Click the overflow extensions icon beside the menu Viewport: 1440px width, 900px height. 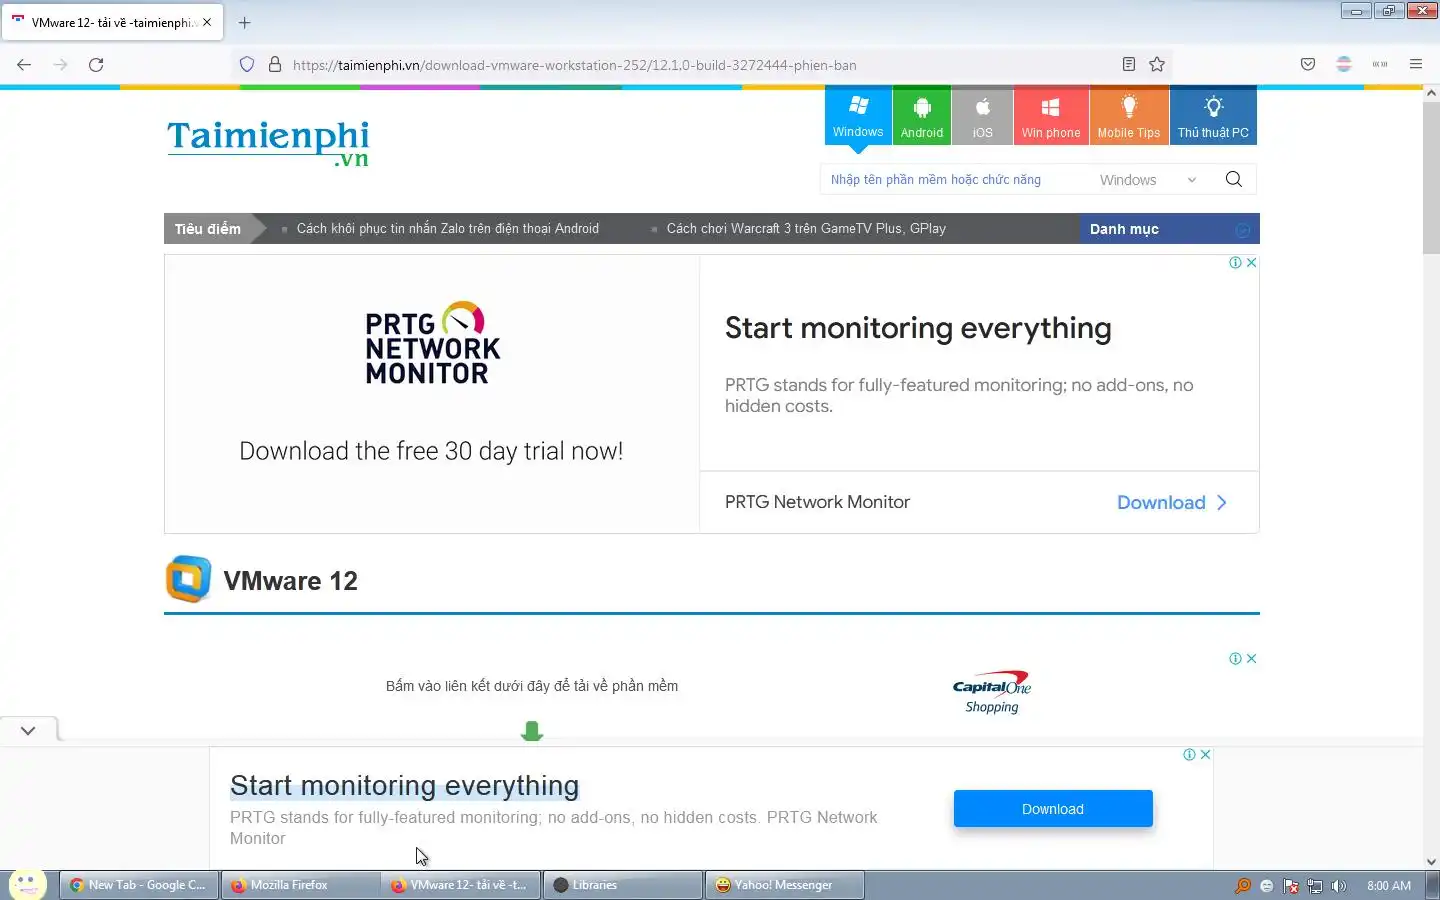[x=1380, y=65]
